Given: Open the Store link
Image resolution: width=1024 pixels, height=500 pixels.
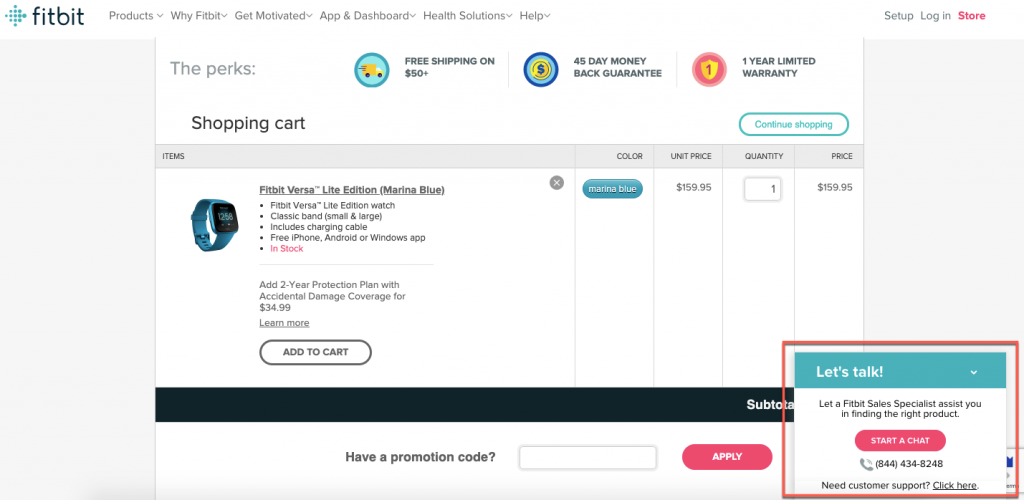Looking at the screenshot, I should 972,16.
